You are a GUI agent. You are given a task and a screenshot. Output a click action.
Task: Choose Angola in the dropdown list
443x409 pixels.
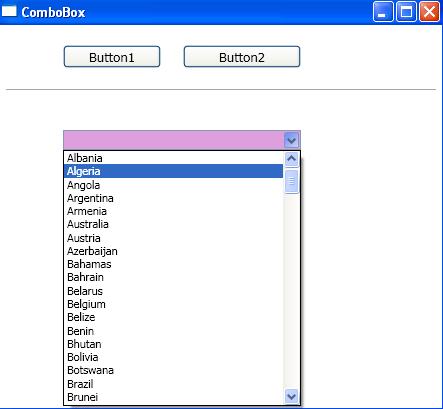pyautogui.click(x=173, y=184)
